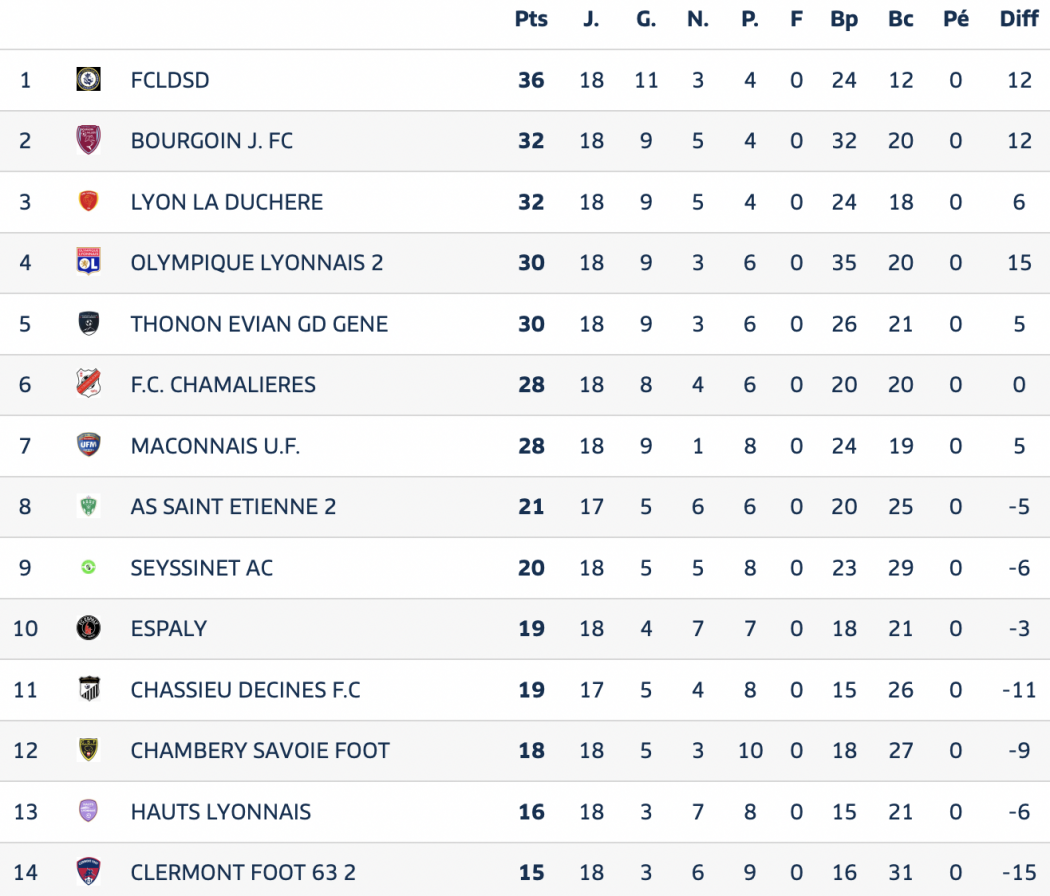Viewport: 1050px width, 896px height.
Task: Click the Thonon Evian GD Gene crest
Action: (x=88, y=323)
